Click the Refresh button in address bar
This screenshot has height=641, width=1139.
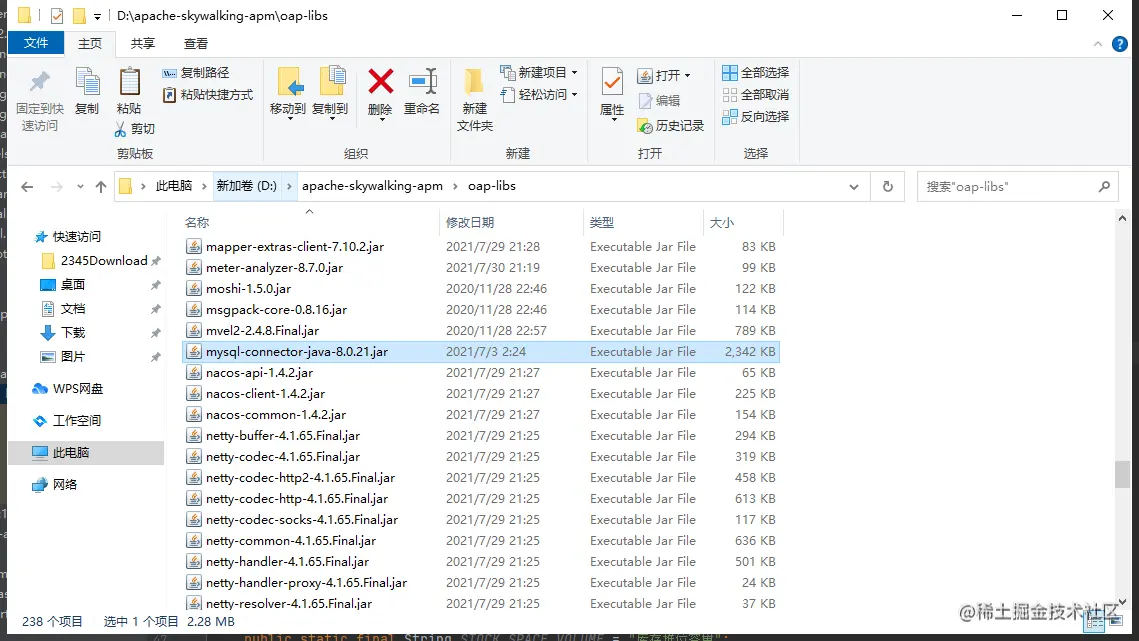pyautogui.click(x=888, y=187)
